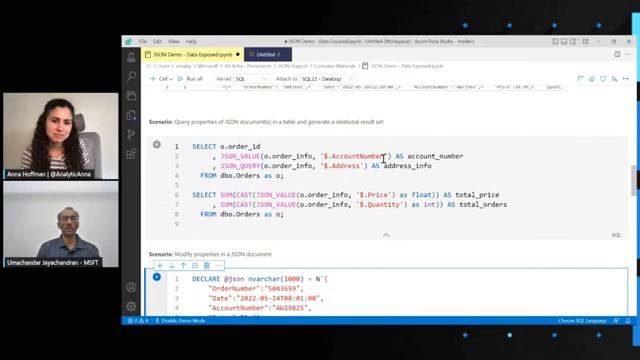Click the notebook vertical scrollbar thumb
640x360 pixels.
[x=633, y=180]
